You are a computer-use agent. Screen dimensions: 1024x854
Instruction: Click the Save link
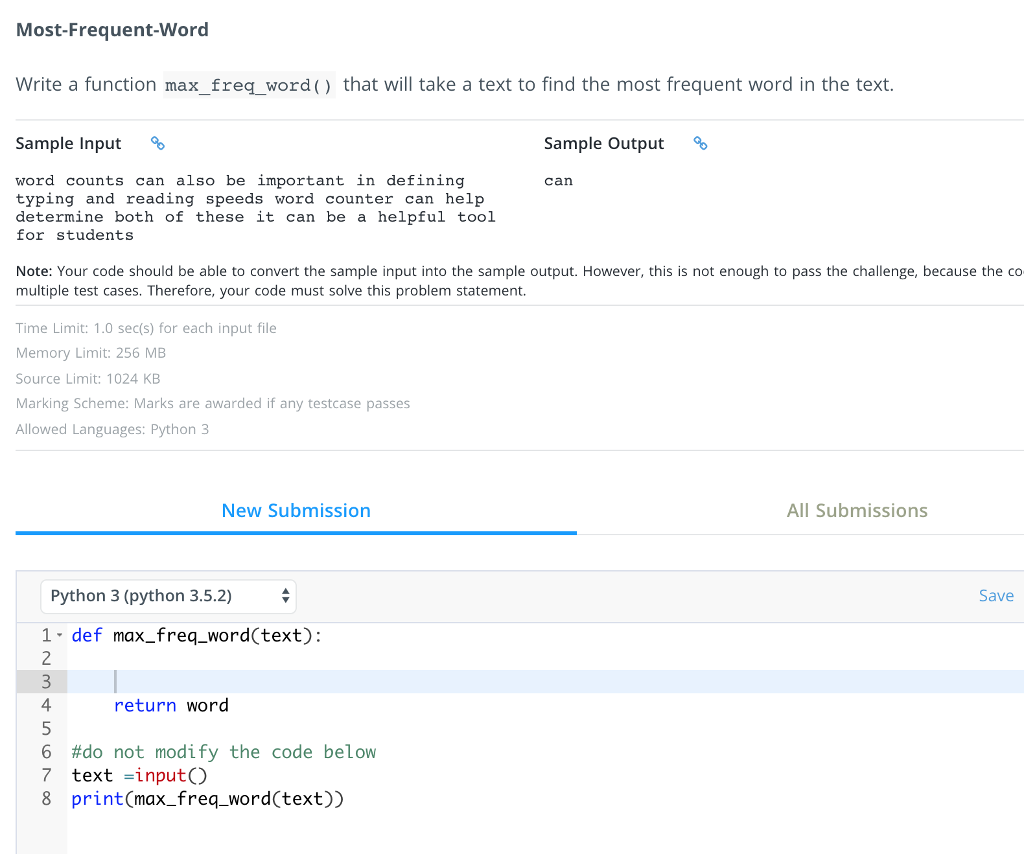pyautogui.click(x=996, y=595)
